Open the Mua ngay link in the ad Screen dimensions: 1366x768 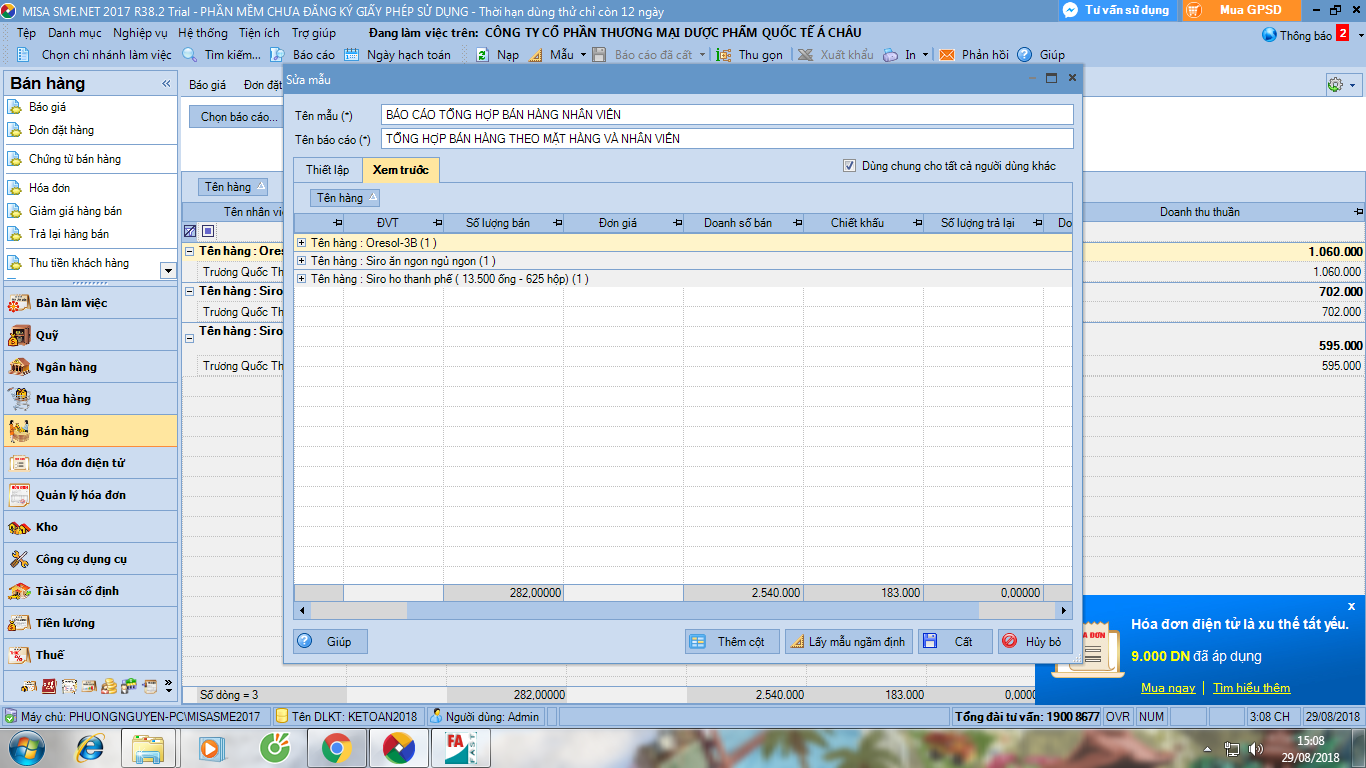click(x=1168, y=688)
